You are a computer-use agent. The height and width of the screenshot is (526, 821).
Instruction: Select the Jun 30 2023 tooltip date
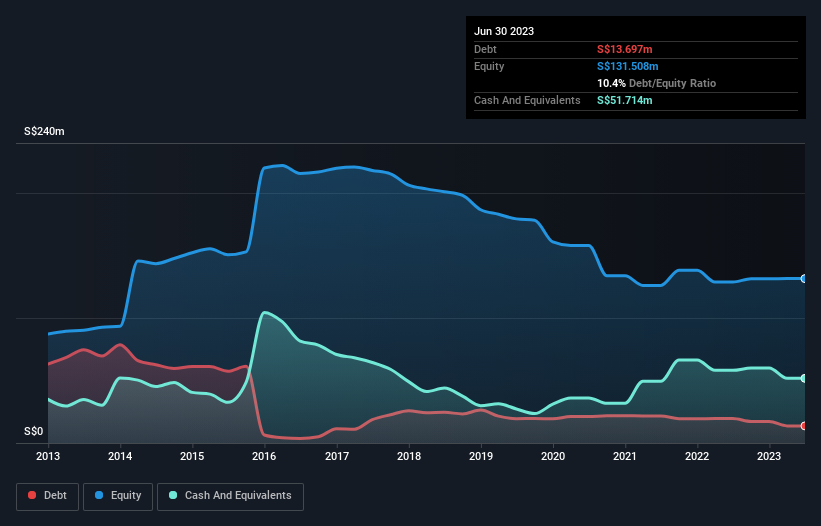coord(504,31)
